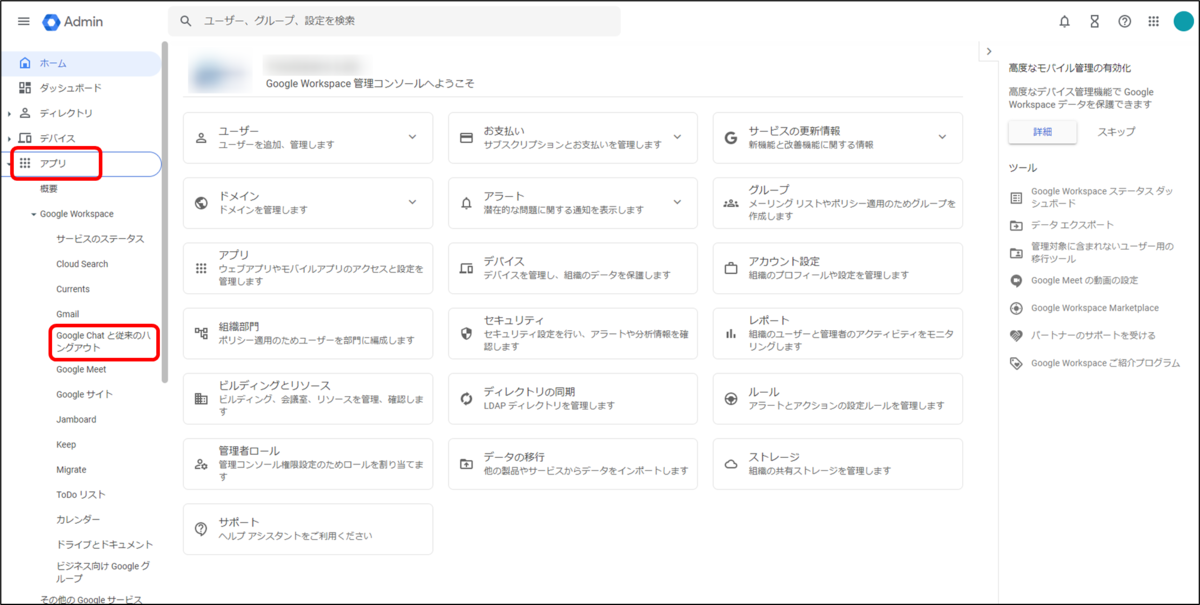Open 概要 under アプリ
Viewport: 1200px width, 605px height.
tap(49, 189)
